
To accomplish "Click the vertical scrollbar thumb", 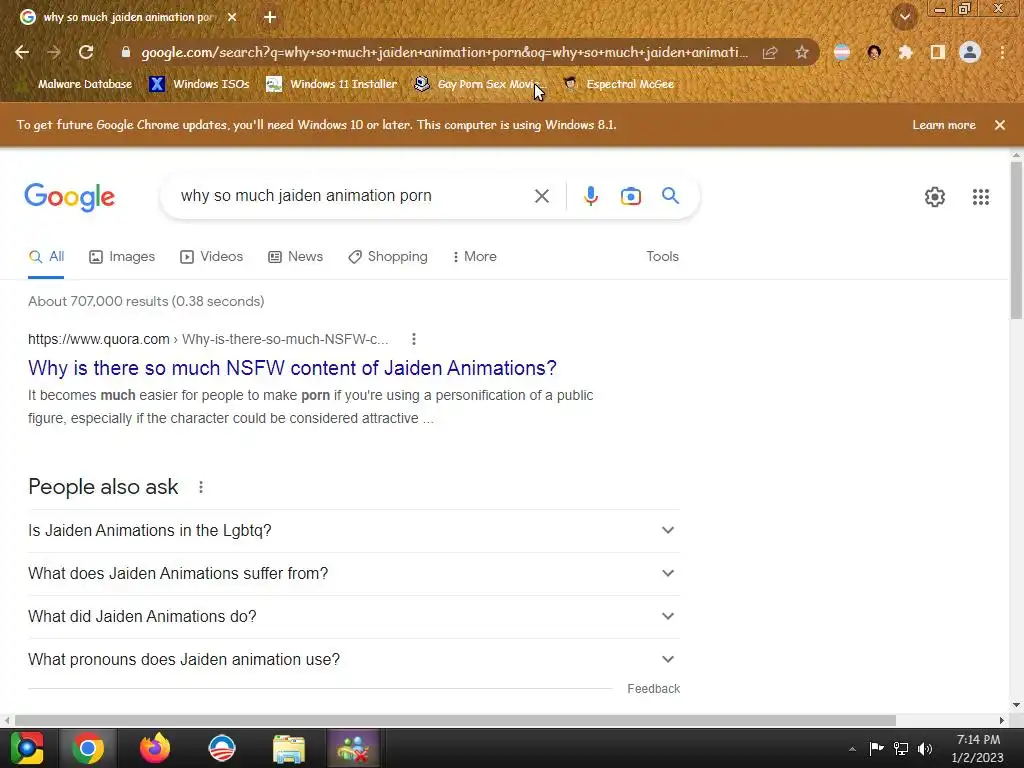I will tap(1016, 241).
